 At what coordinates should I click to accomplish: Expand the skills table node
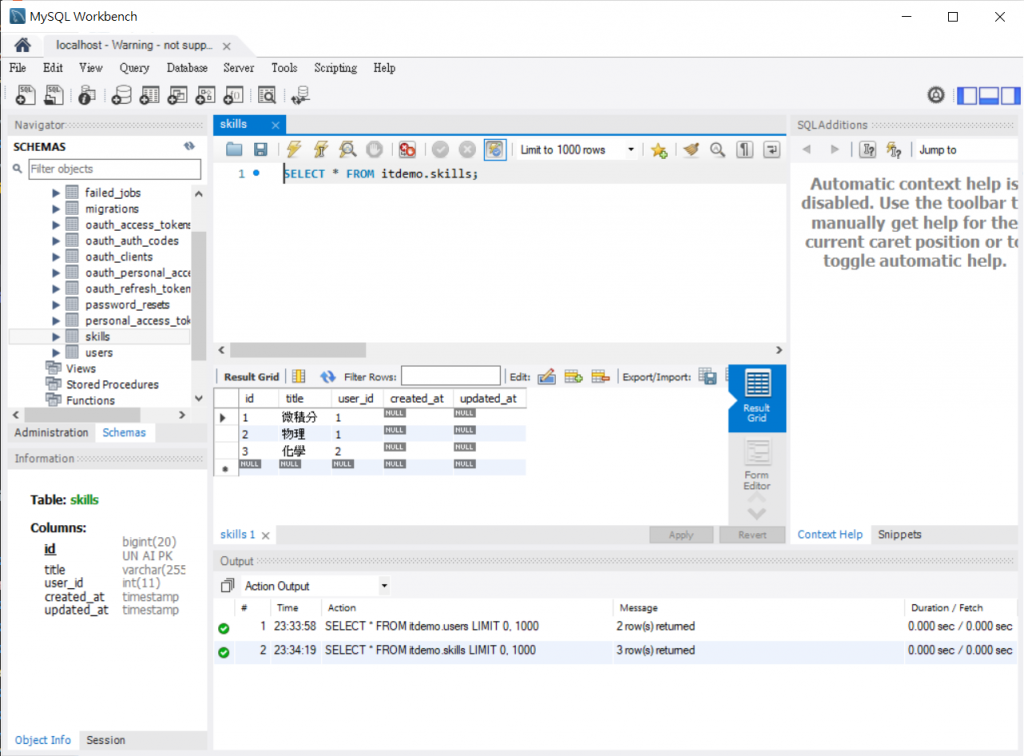tap(56, 337)
